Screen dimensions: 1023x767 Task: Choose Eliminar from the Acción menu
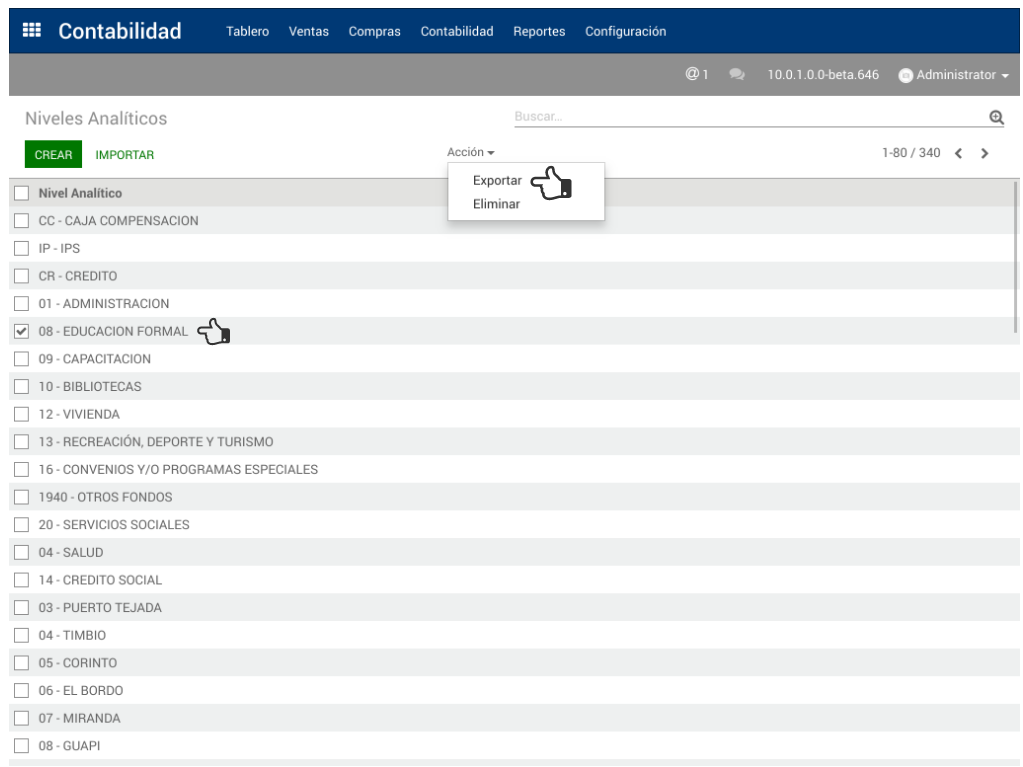[496, 204]
